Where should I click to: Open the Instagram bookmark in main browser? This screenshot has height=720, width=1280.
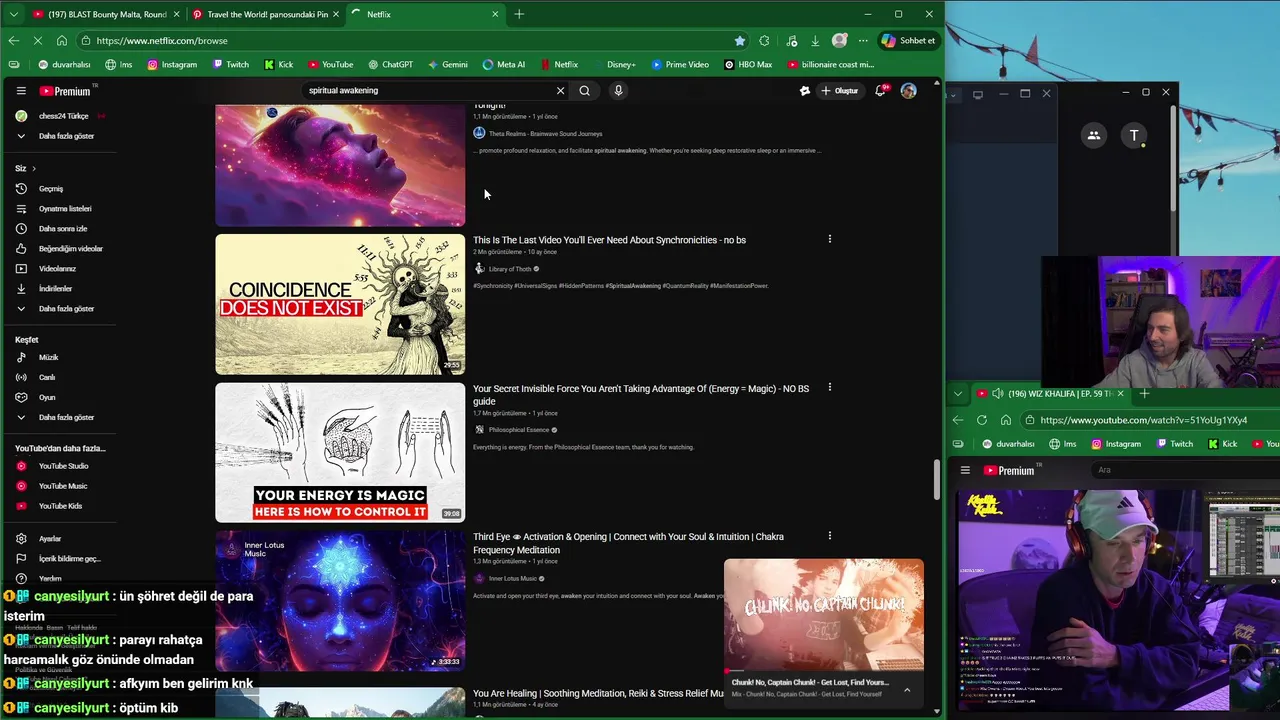(172, 65)
